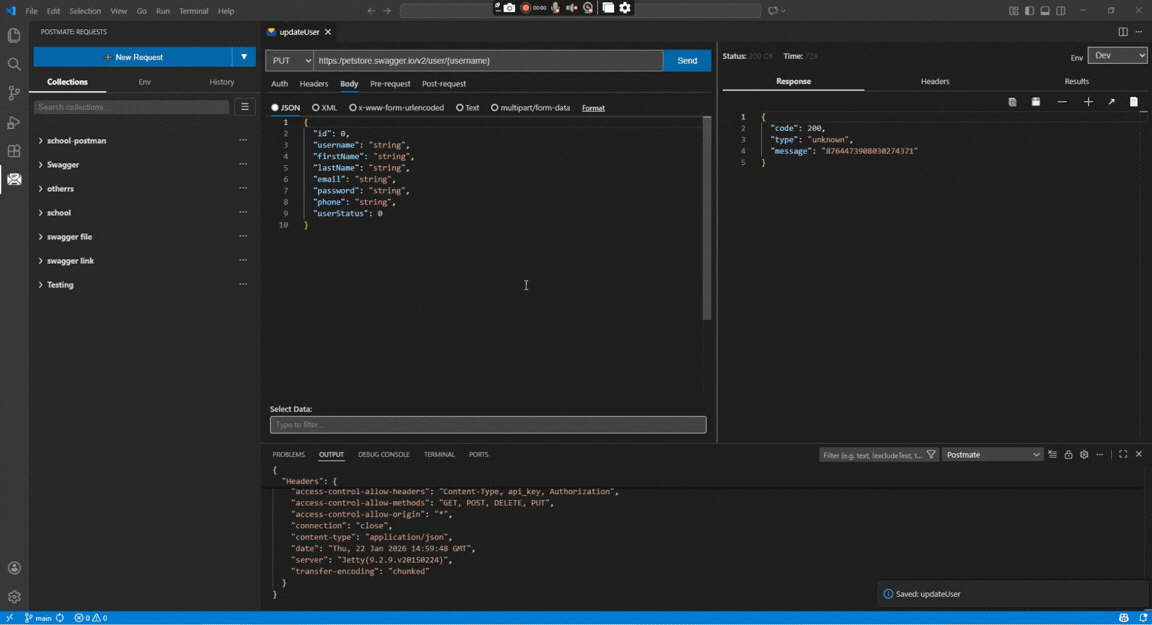Select x-www-form-urlencoded body type
The image size is (1152, 625).
(353, 108)
